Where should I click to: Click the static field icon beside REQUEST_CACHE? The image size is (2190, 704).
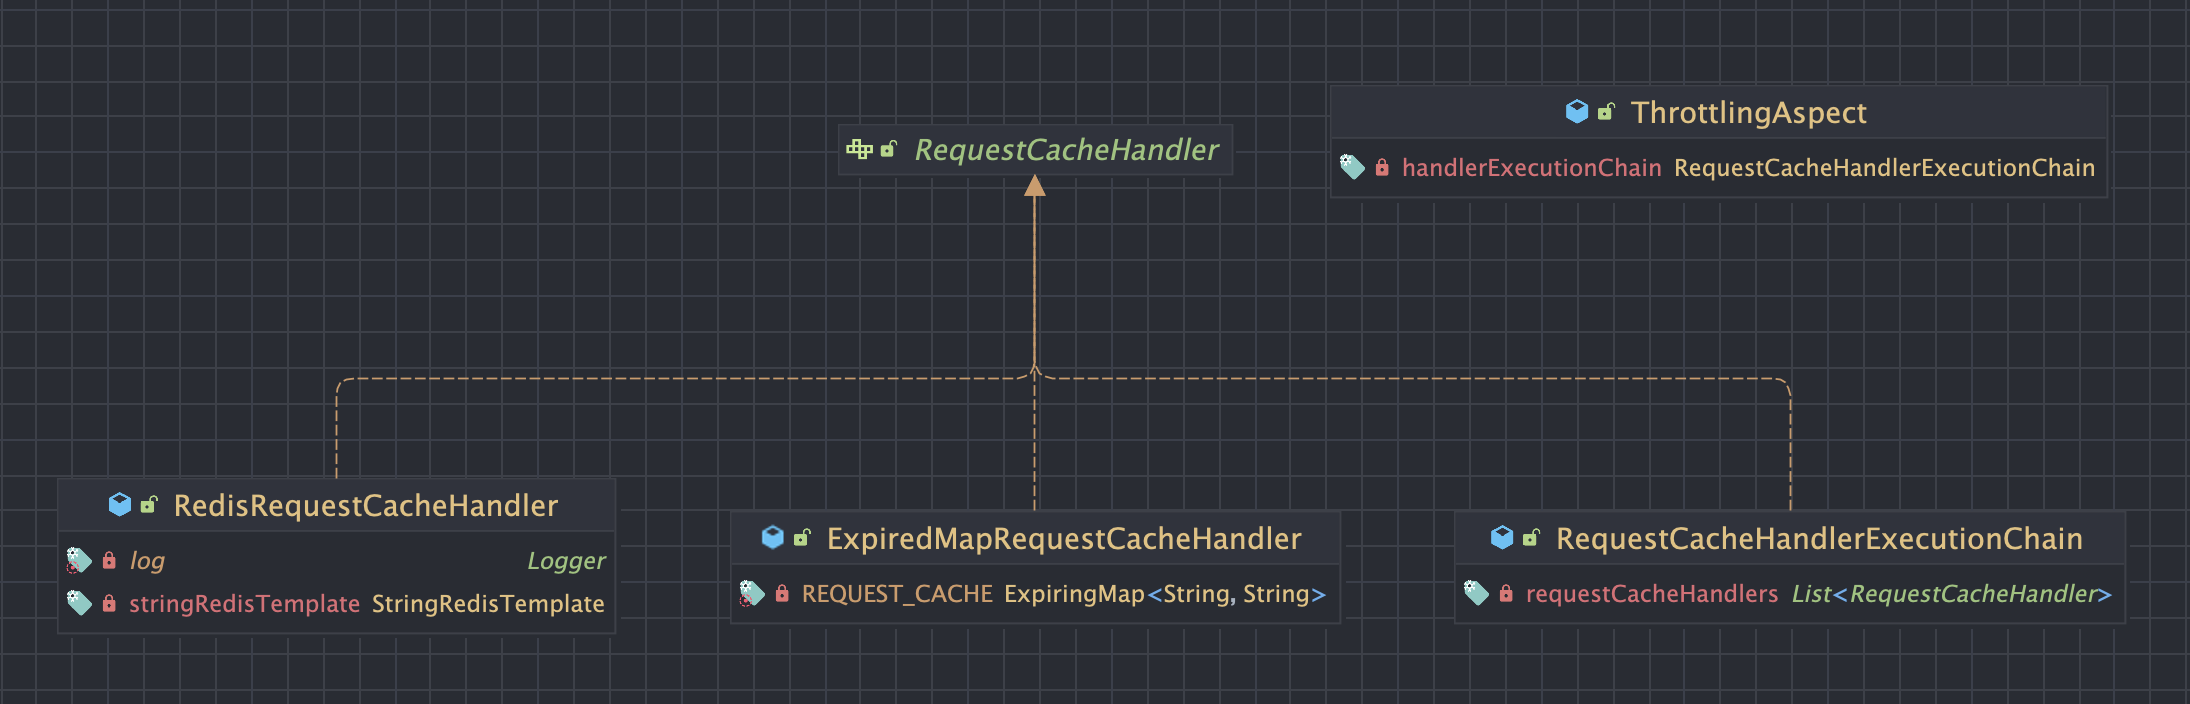[751, 593]
